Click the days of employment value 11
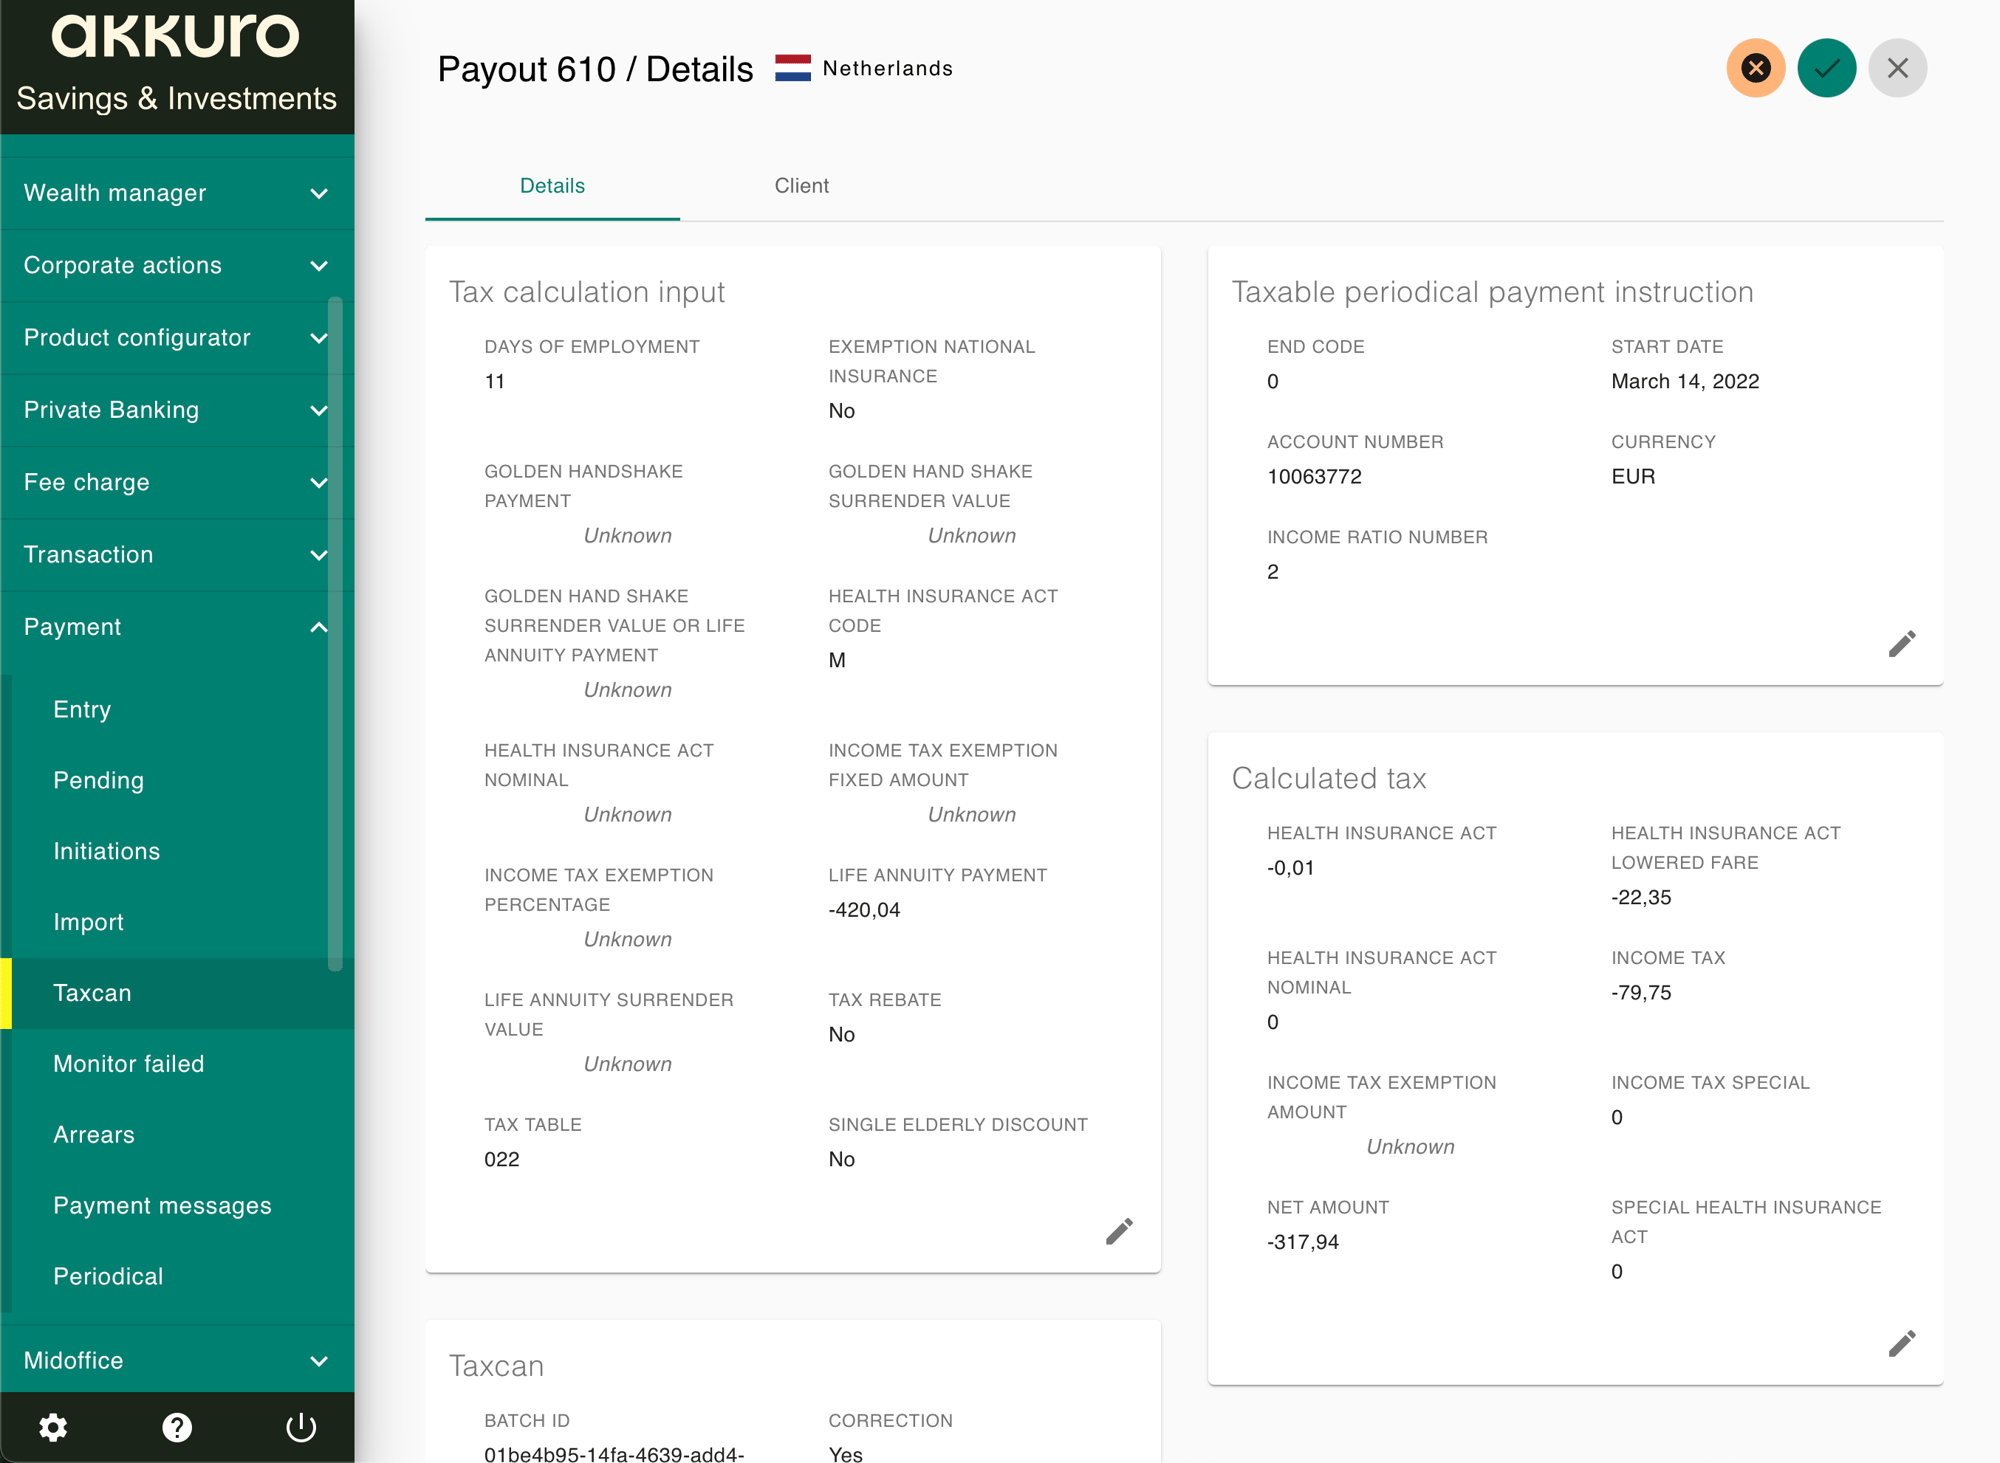 [x=494, y=382]
